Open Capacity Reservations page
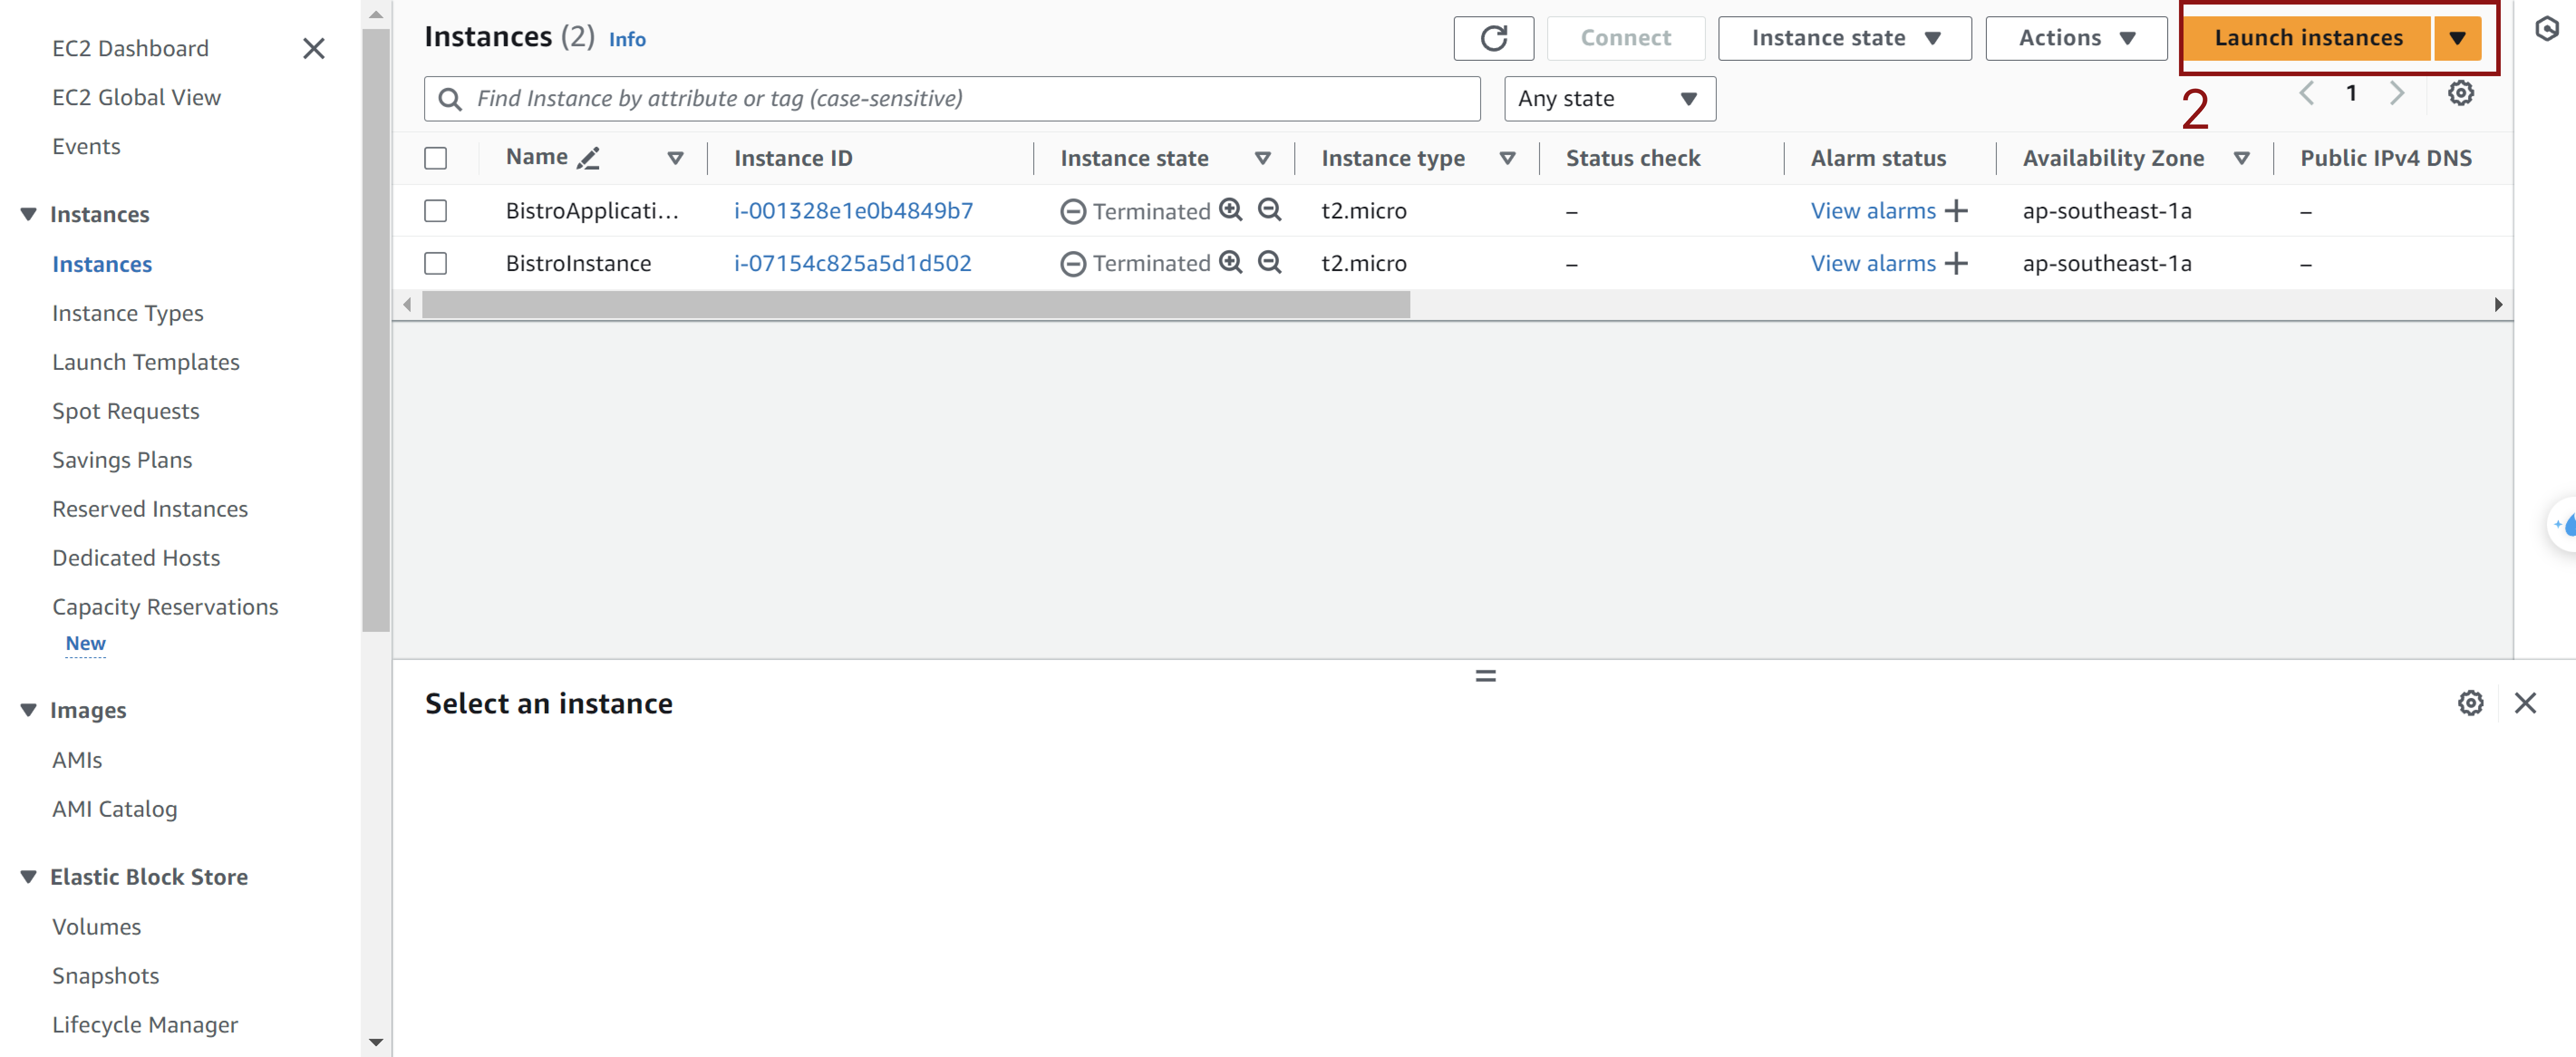Viewport: 2576px width, 1057px height. pyautogui.click(x=165, y=607)
